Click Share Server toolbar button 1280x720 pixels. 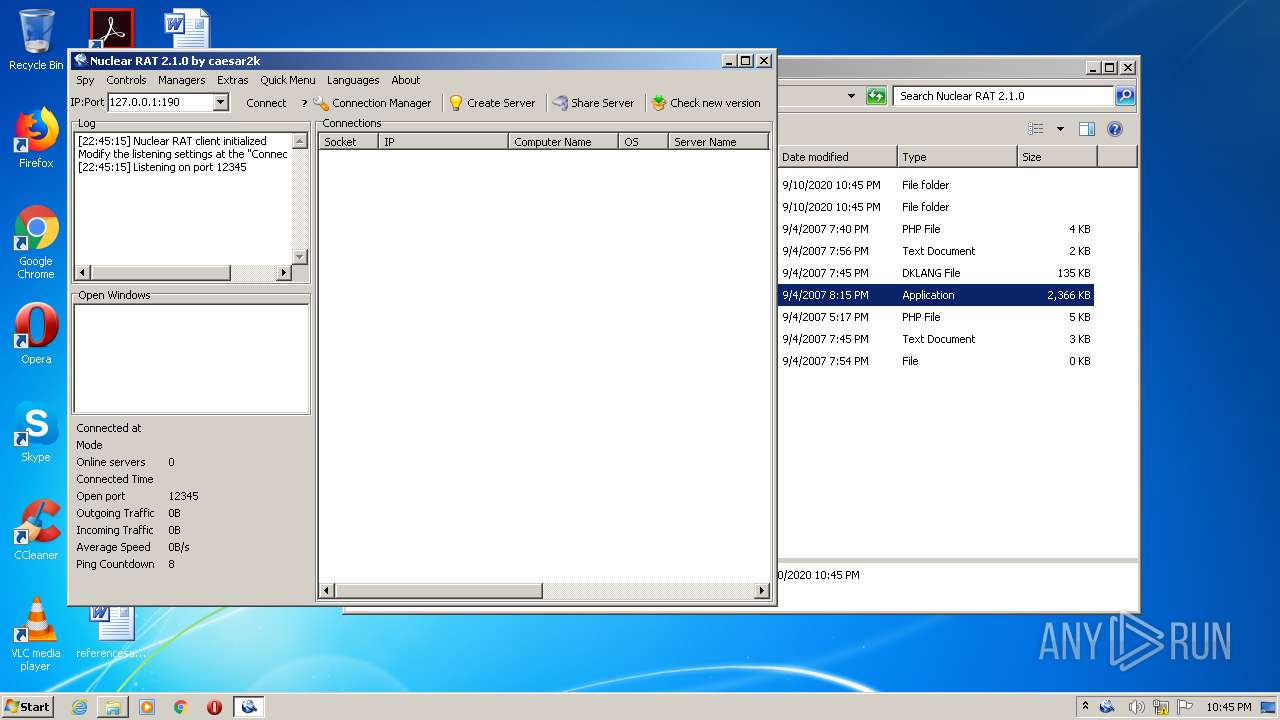click(593, 103)
